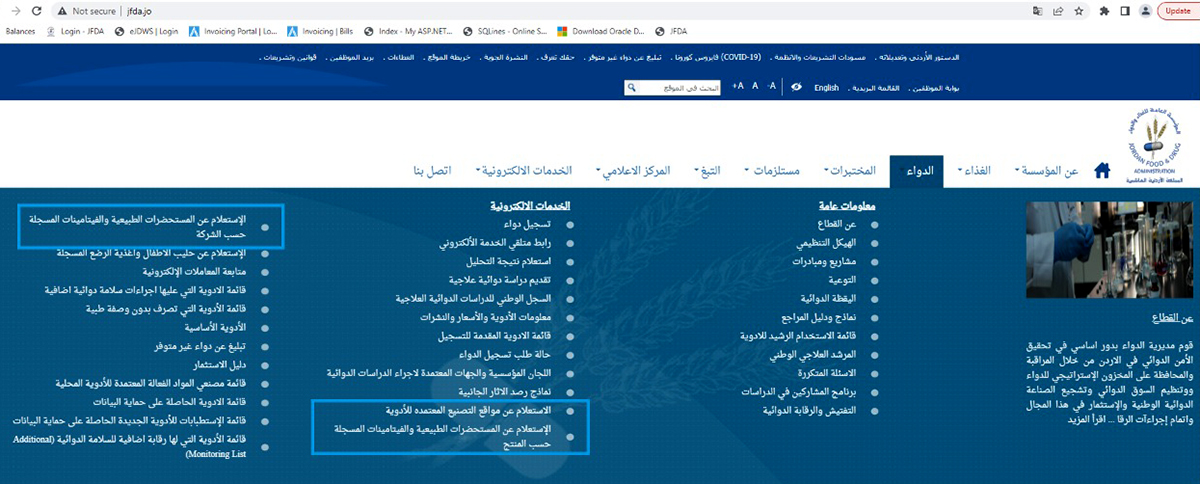Go to the site home icon
Viewport: 1200px width, 484px height.
(1103, 170)
